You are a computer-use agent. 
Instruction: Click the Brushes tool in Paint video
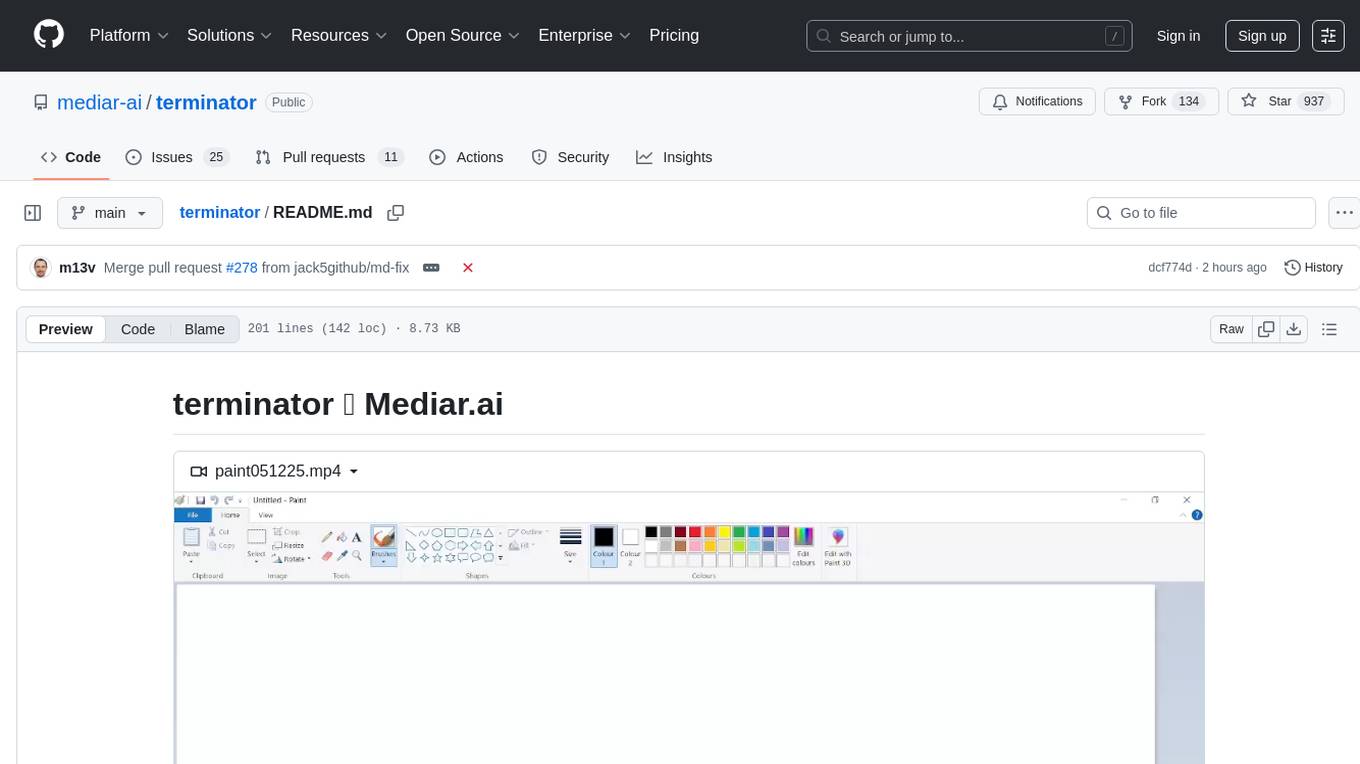[384, 544]
